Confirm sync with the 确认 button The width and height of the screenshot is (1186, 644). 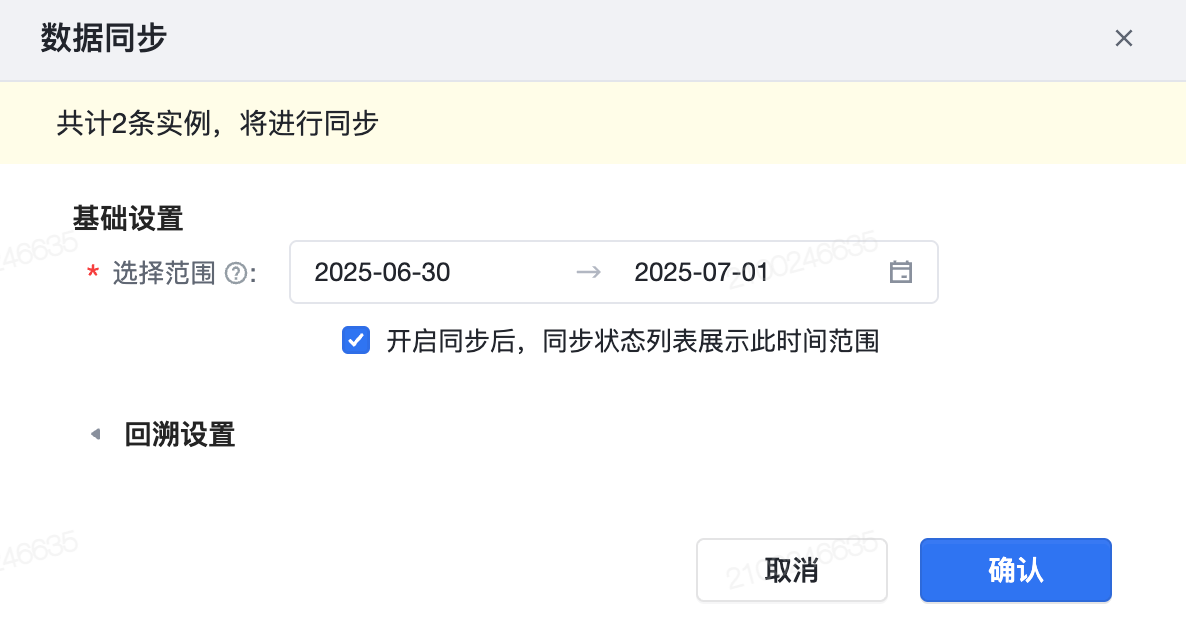click(1015, 570)
